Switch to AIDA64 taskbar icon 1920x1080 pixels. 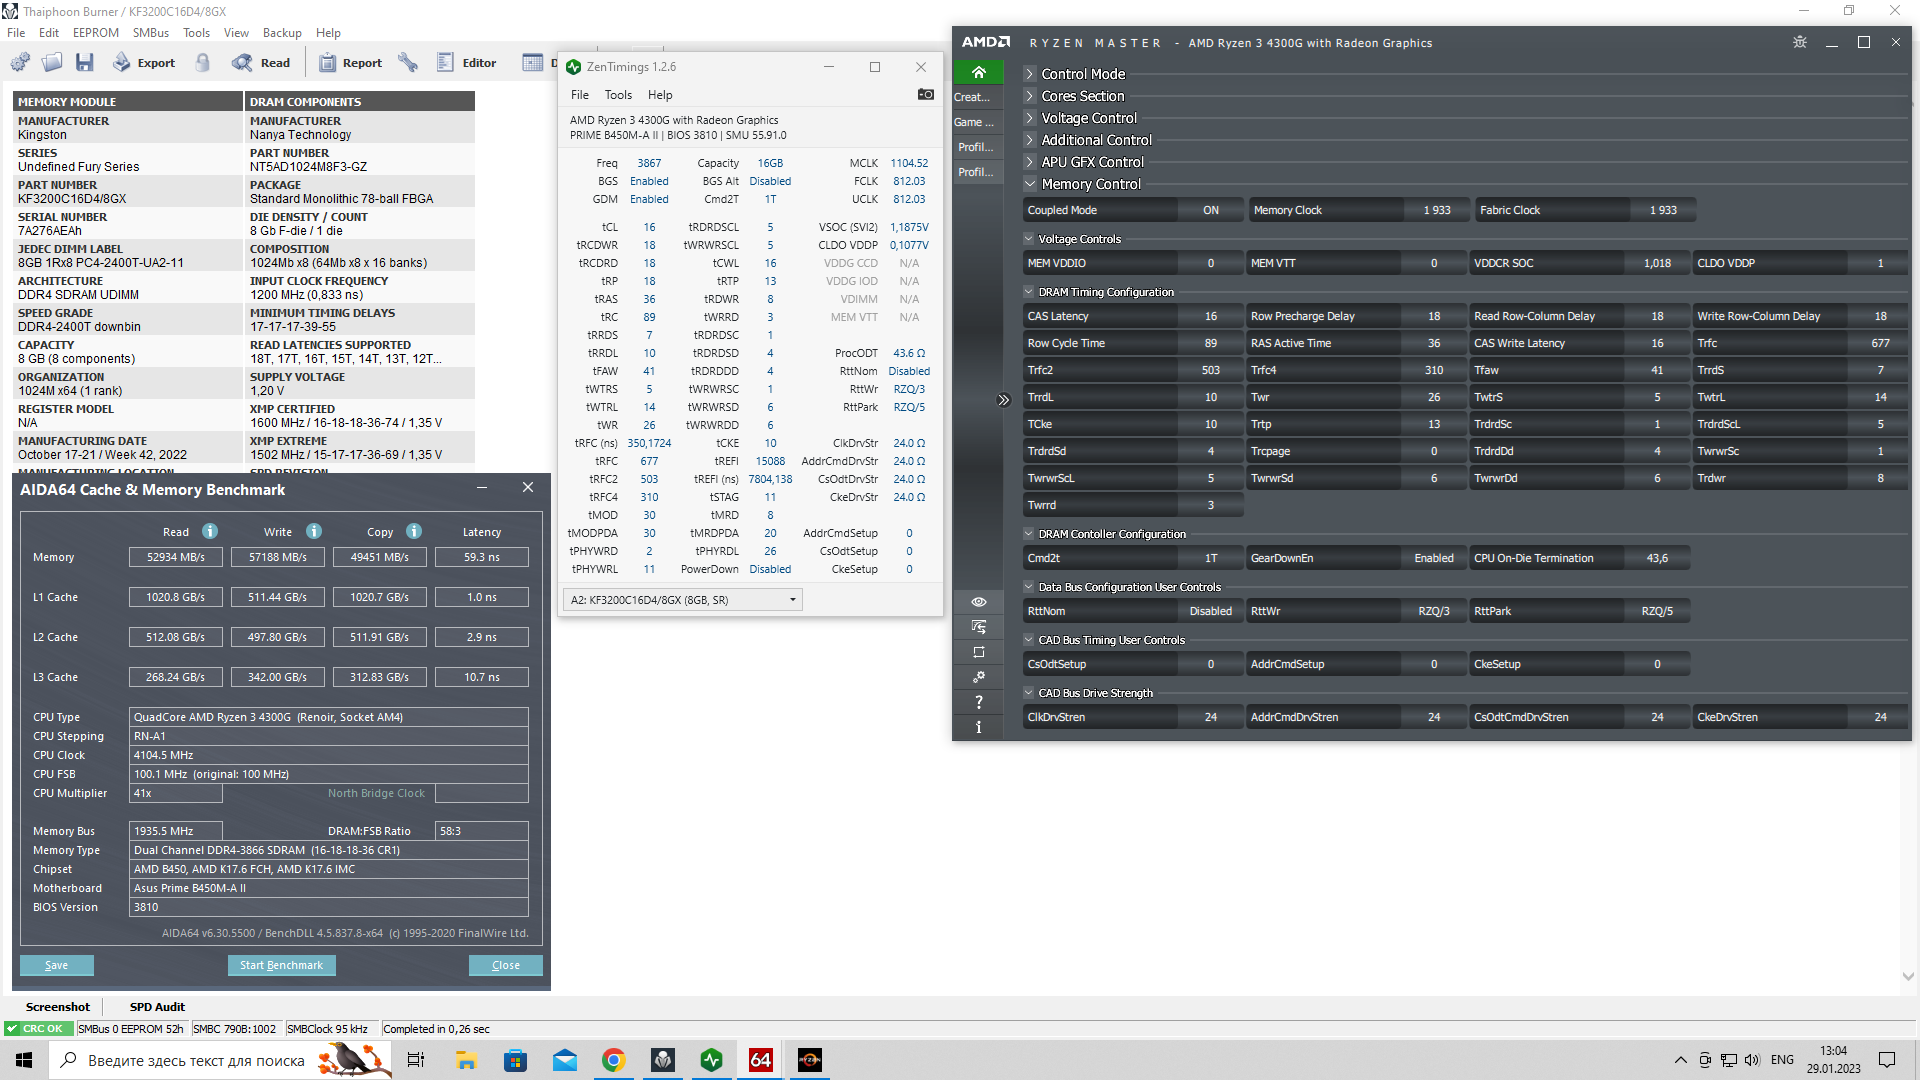tap(761, 1060)
